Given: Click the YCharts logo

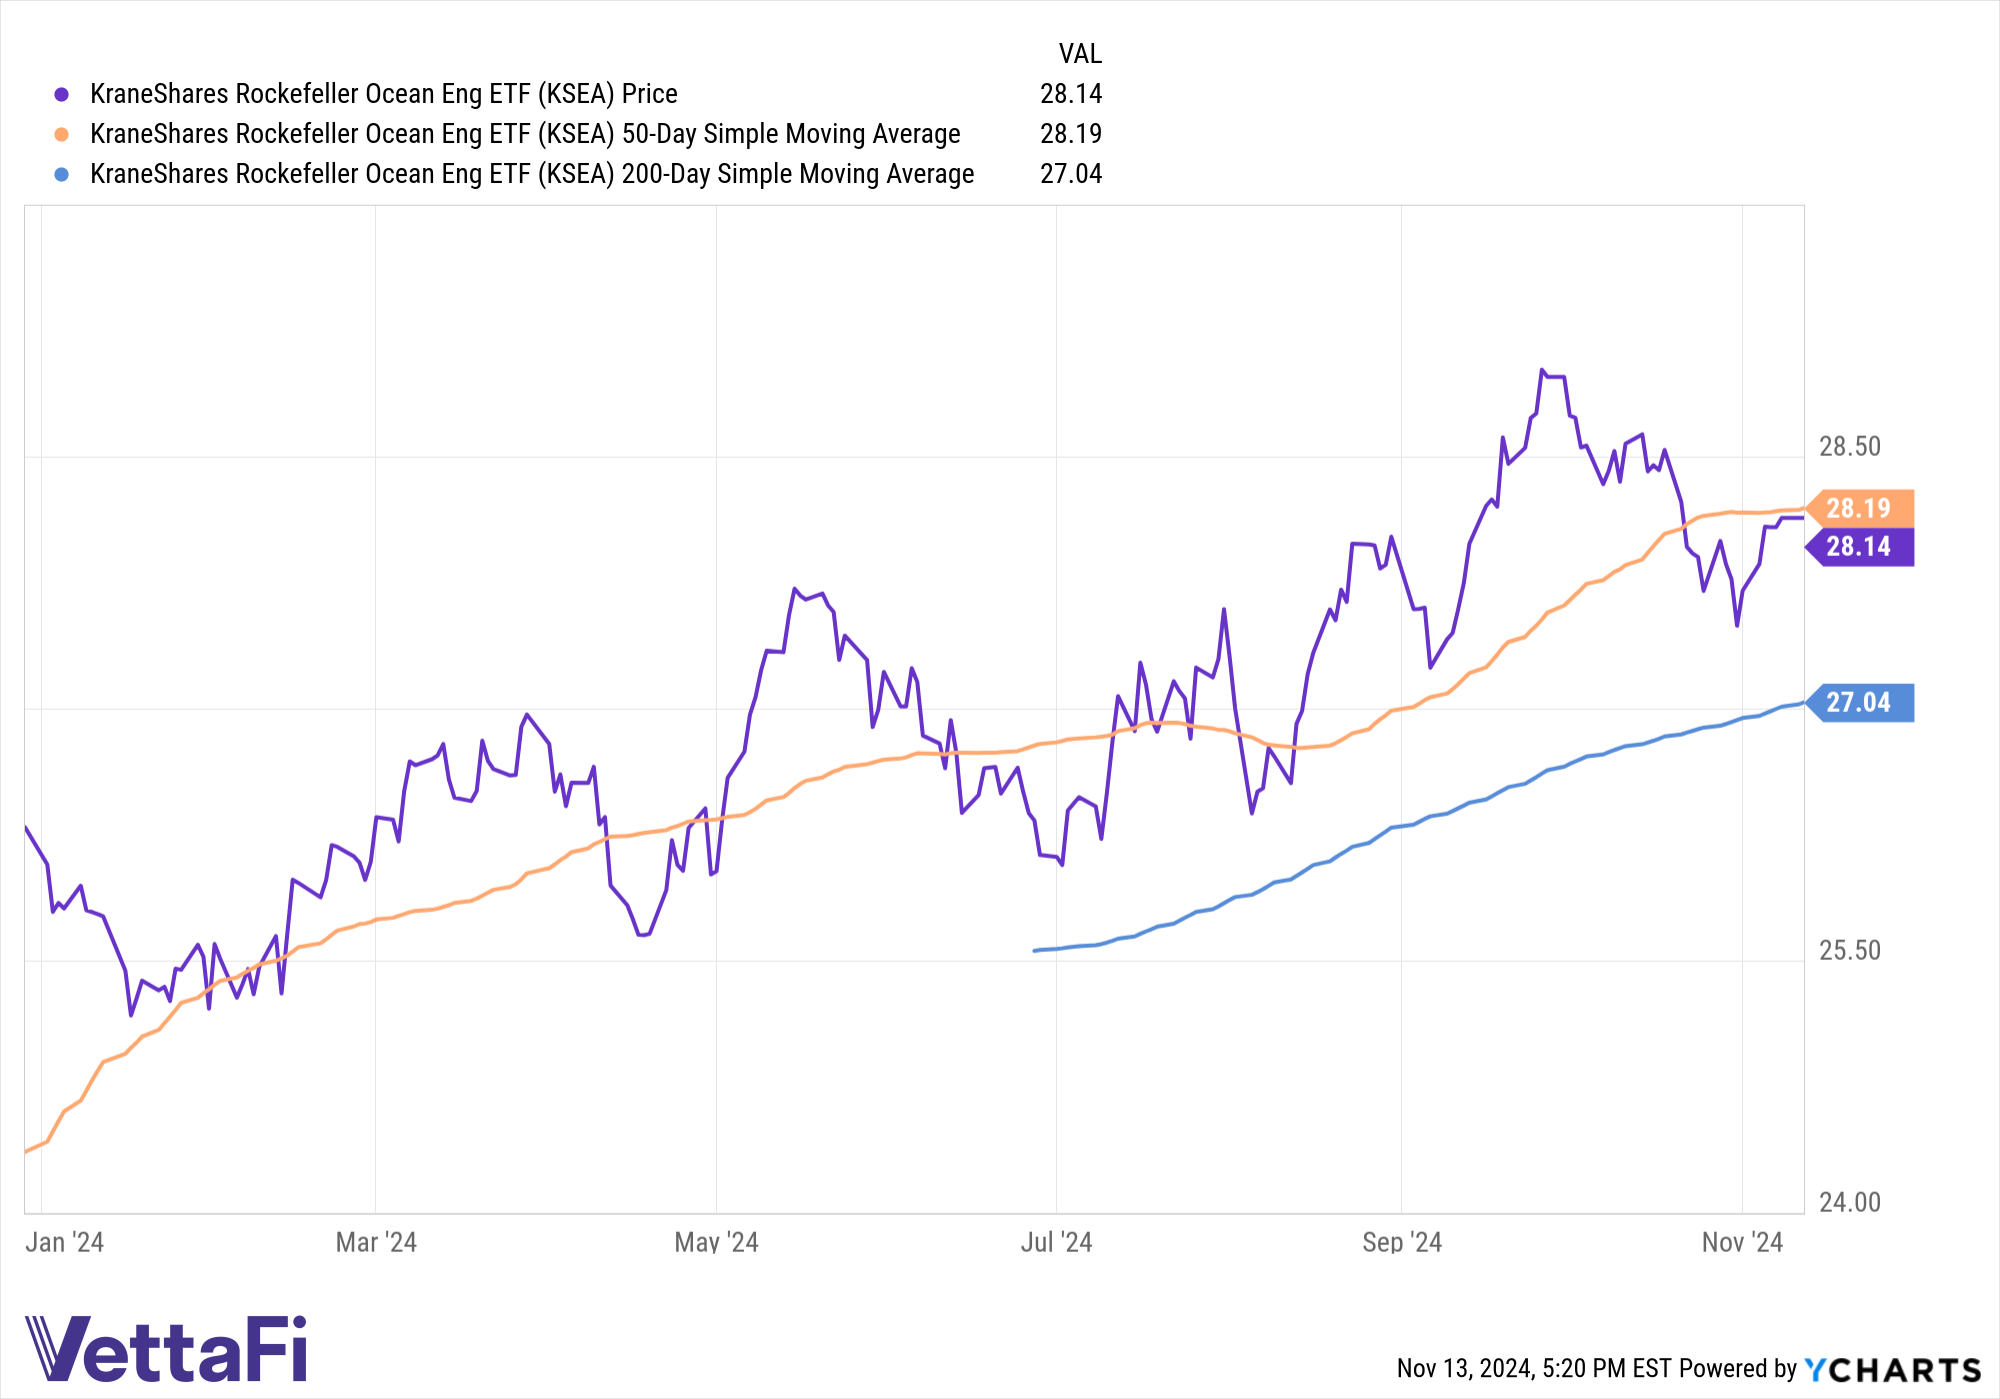Looking at the screenshot, I should pos(1893,1370).
